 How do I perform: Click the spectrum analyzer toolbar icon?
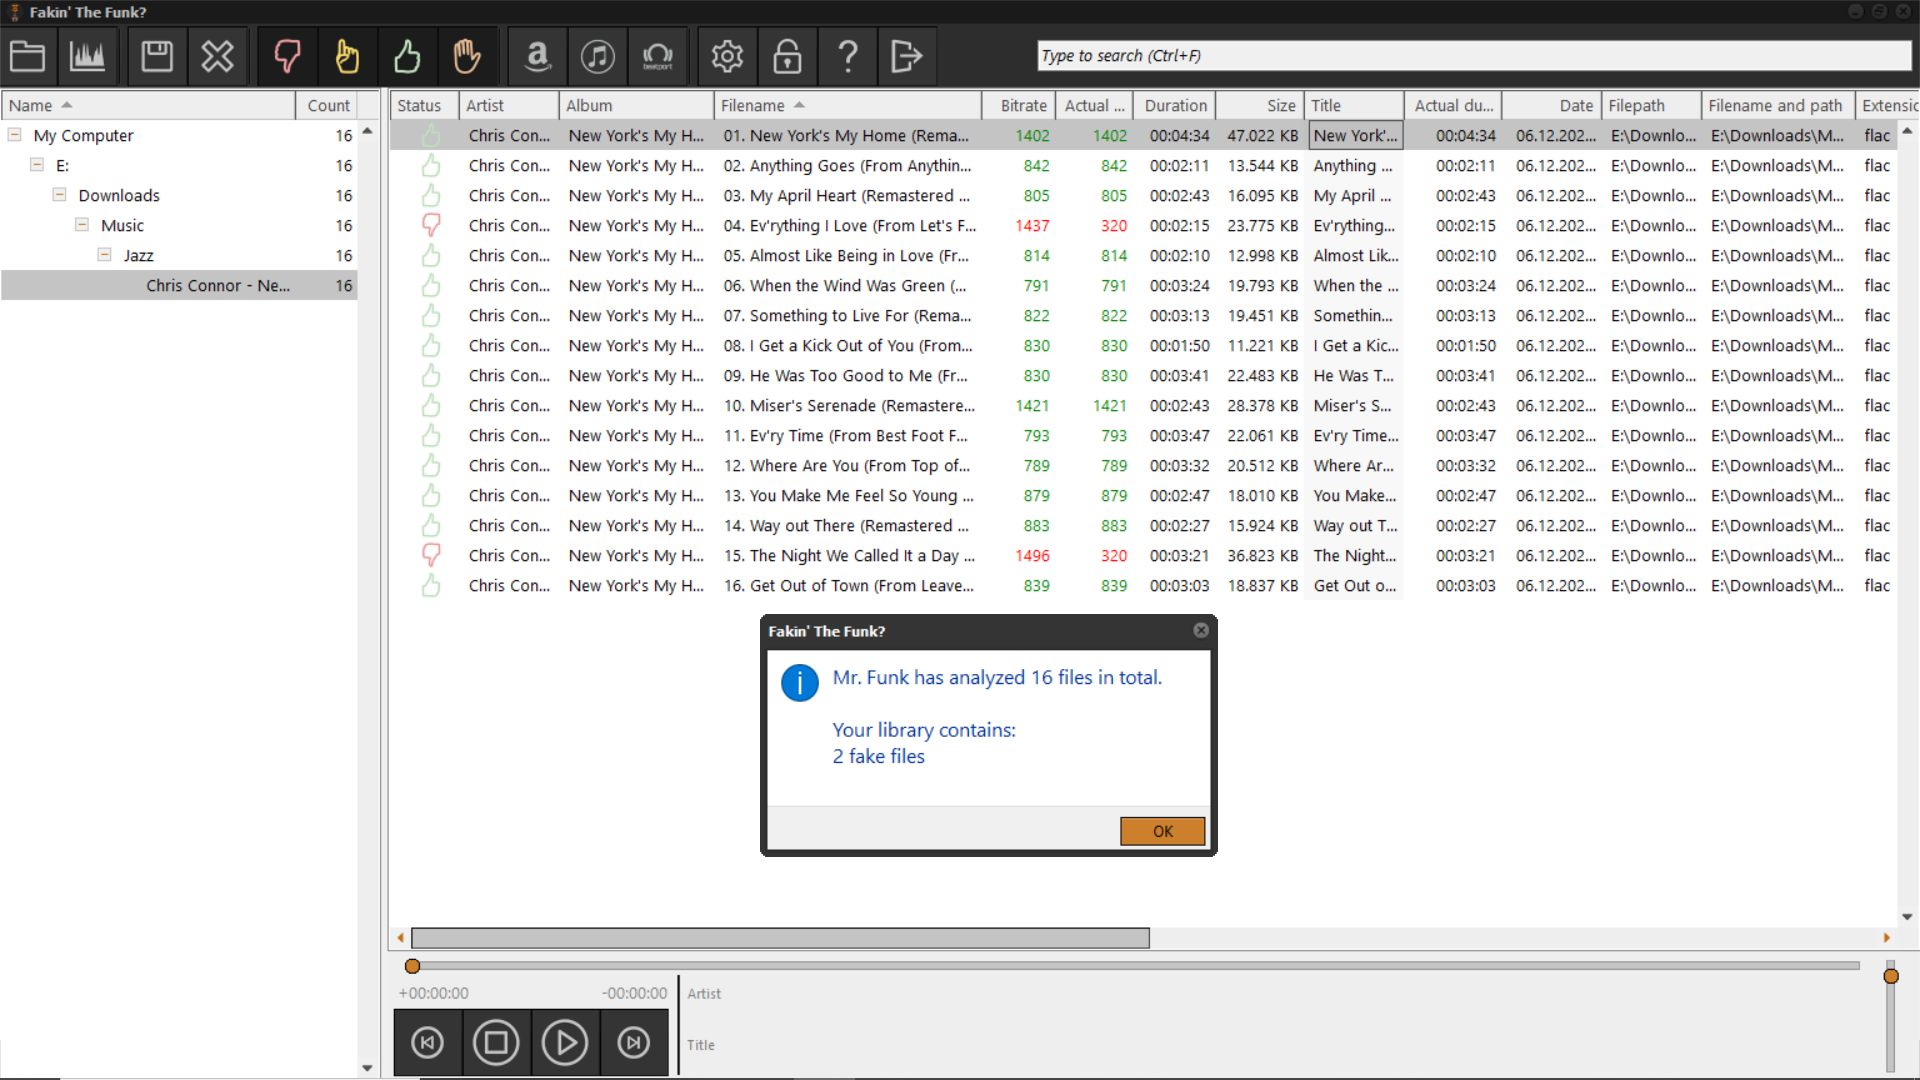coord(88,56)
